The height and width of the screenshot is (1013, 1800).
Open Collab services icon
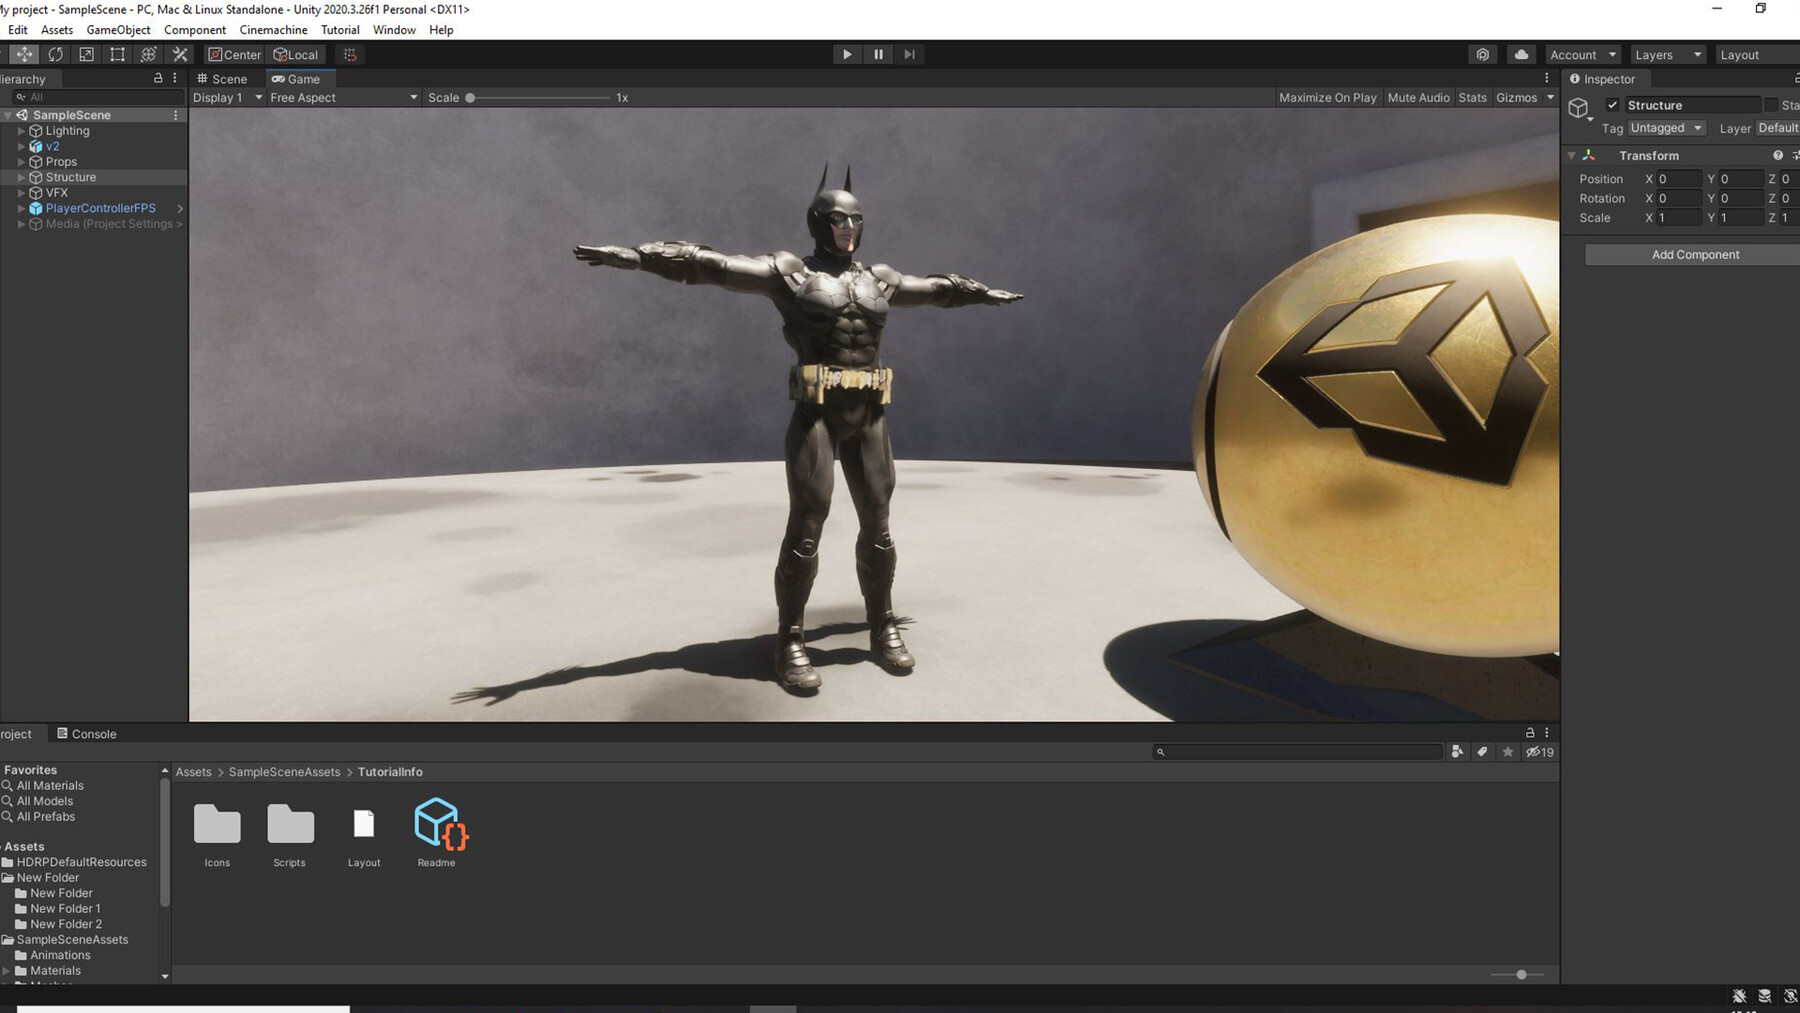pos(1483,54)
